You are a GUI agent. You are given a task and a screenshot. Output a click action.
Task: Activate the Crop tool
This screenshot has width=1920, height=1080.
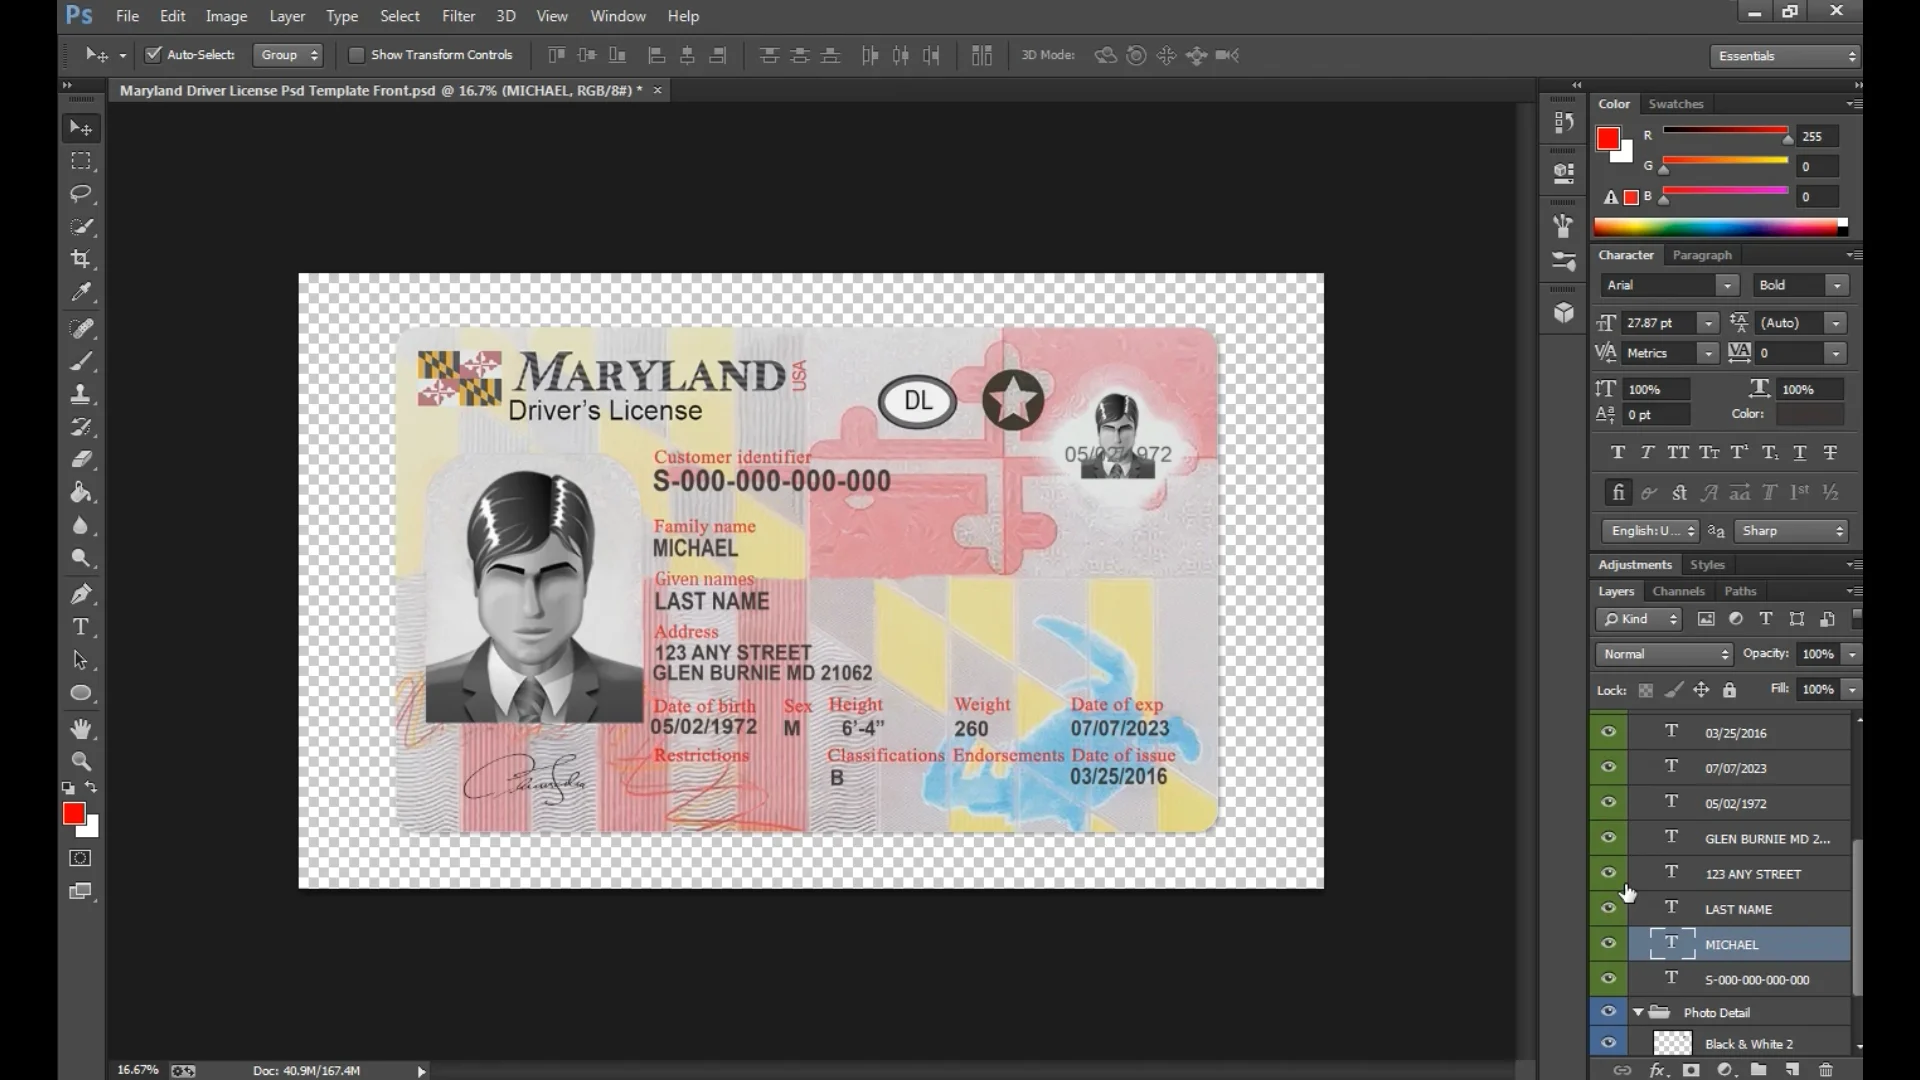point(80,259)
